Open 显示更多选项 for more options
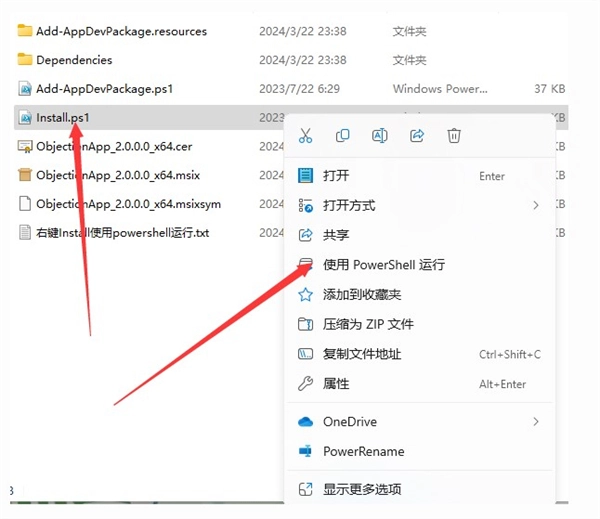This screenshot has height=519, width=600. click(x=362, y=489)
